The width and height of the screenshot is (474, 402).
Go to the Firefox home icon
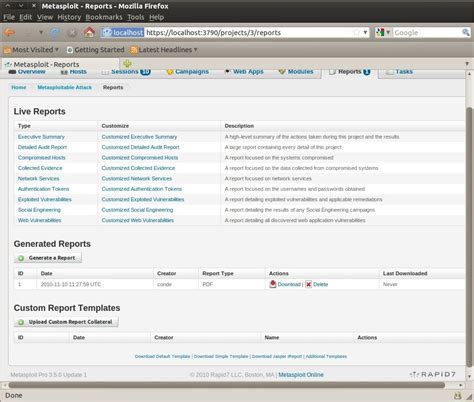[89, 32]
